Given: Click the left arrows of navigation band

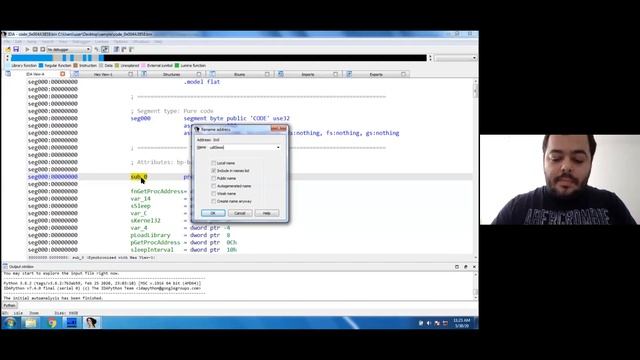Looking at the screenshot, I should pos(7,58).
